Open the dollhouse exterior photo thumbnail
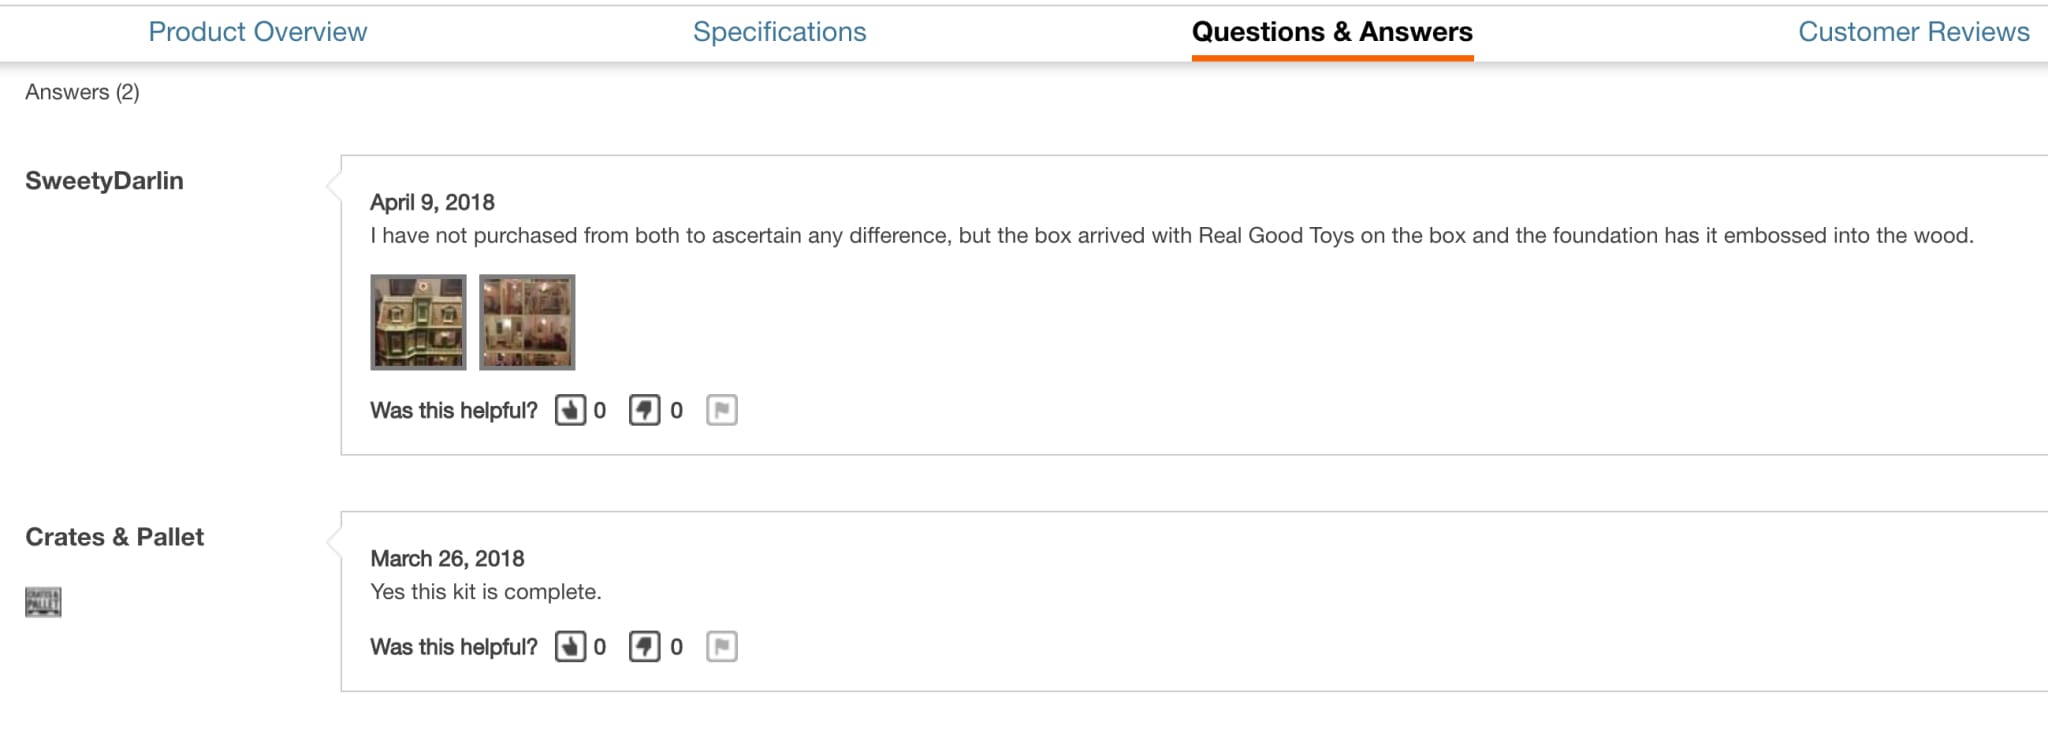Viewport: 2048px width, 741px height. [418, 322]
